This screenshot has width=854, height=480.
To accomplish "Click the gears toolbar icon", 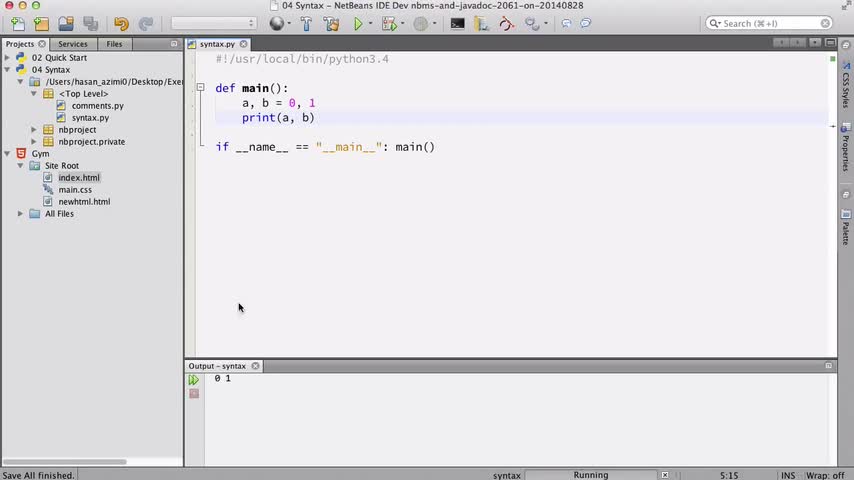I will point(532,23).
